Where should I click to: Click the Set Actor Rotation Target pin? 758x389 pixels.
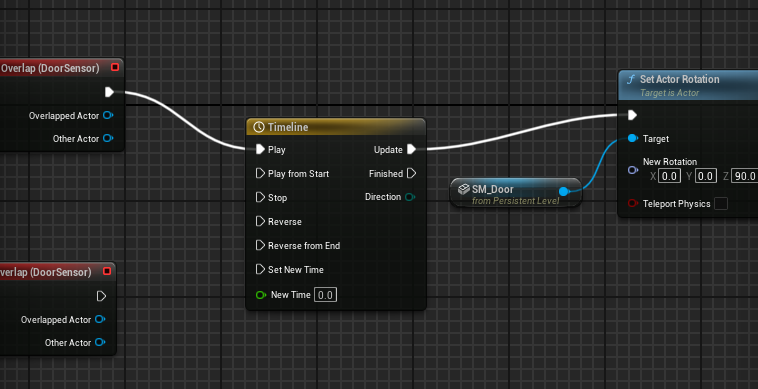pos(632,139)
